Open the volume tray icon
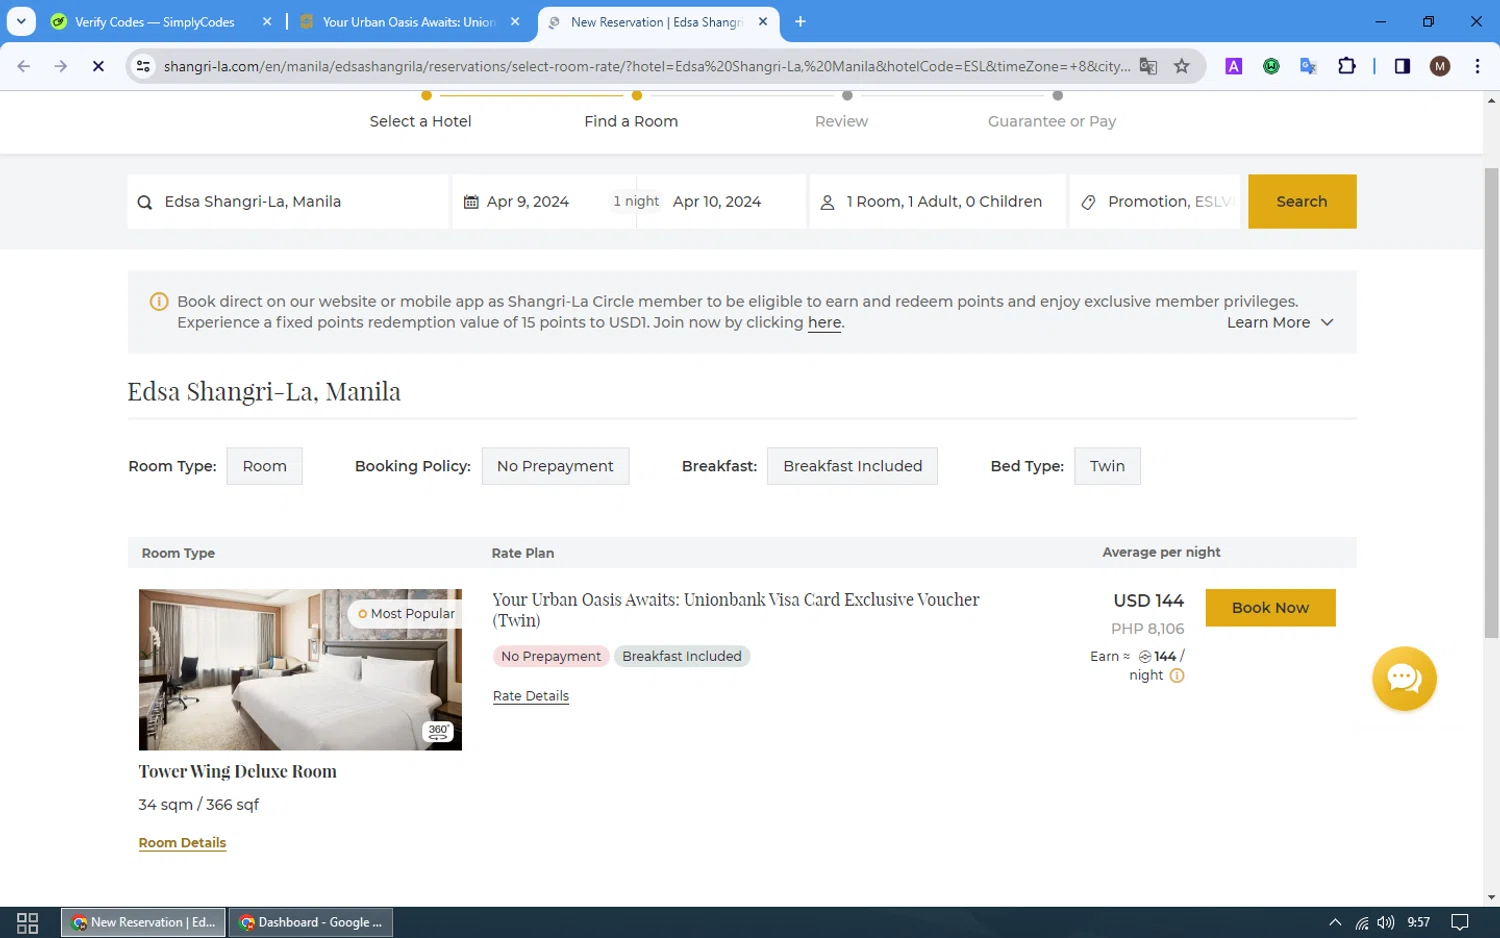1500x938 pixels. click(x=1385, y=923)
